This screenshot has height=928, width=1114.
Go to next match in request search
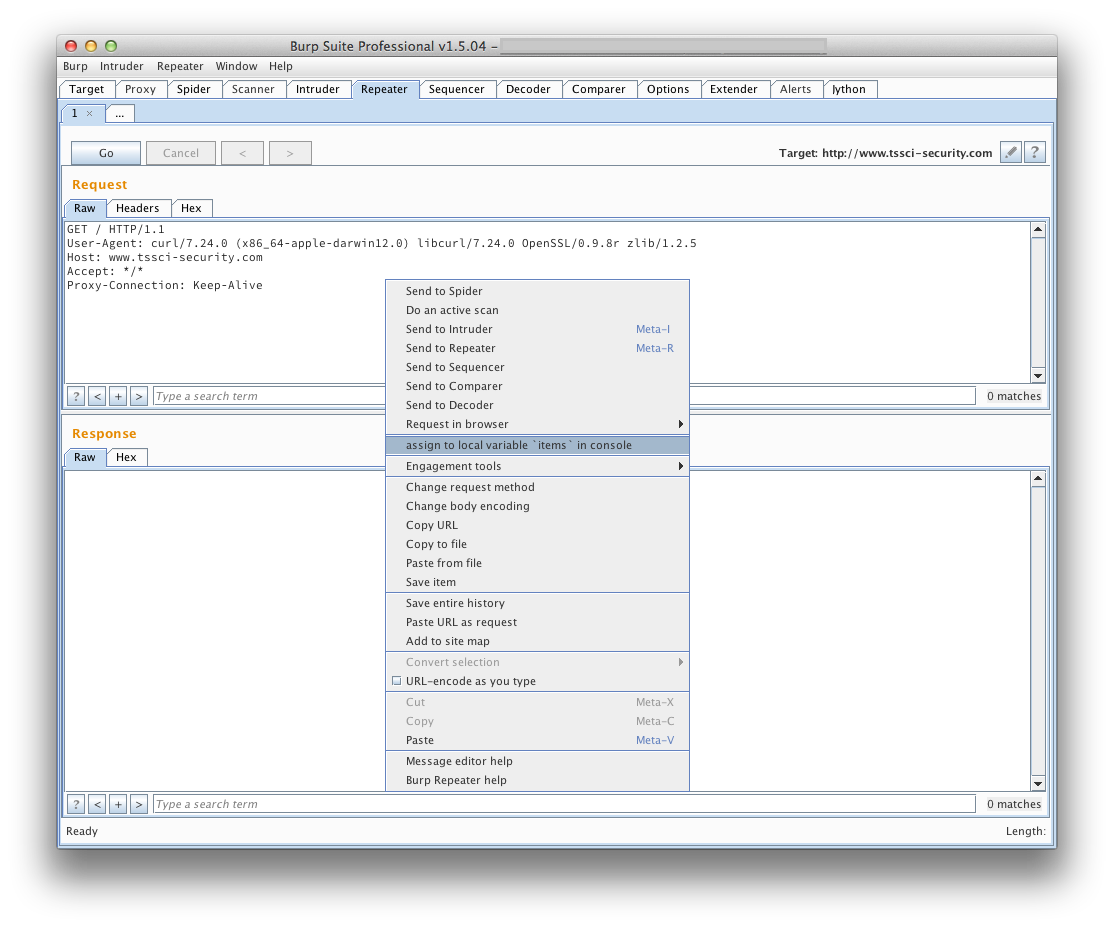pyautogui.click(x=139, y=396)
